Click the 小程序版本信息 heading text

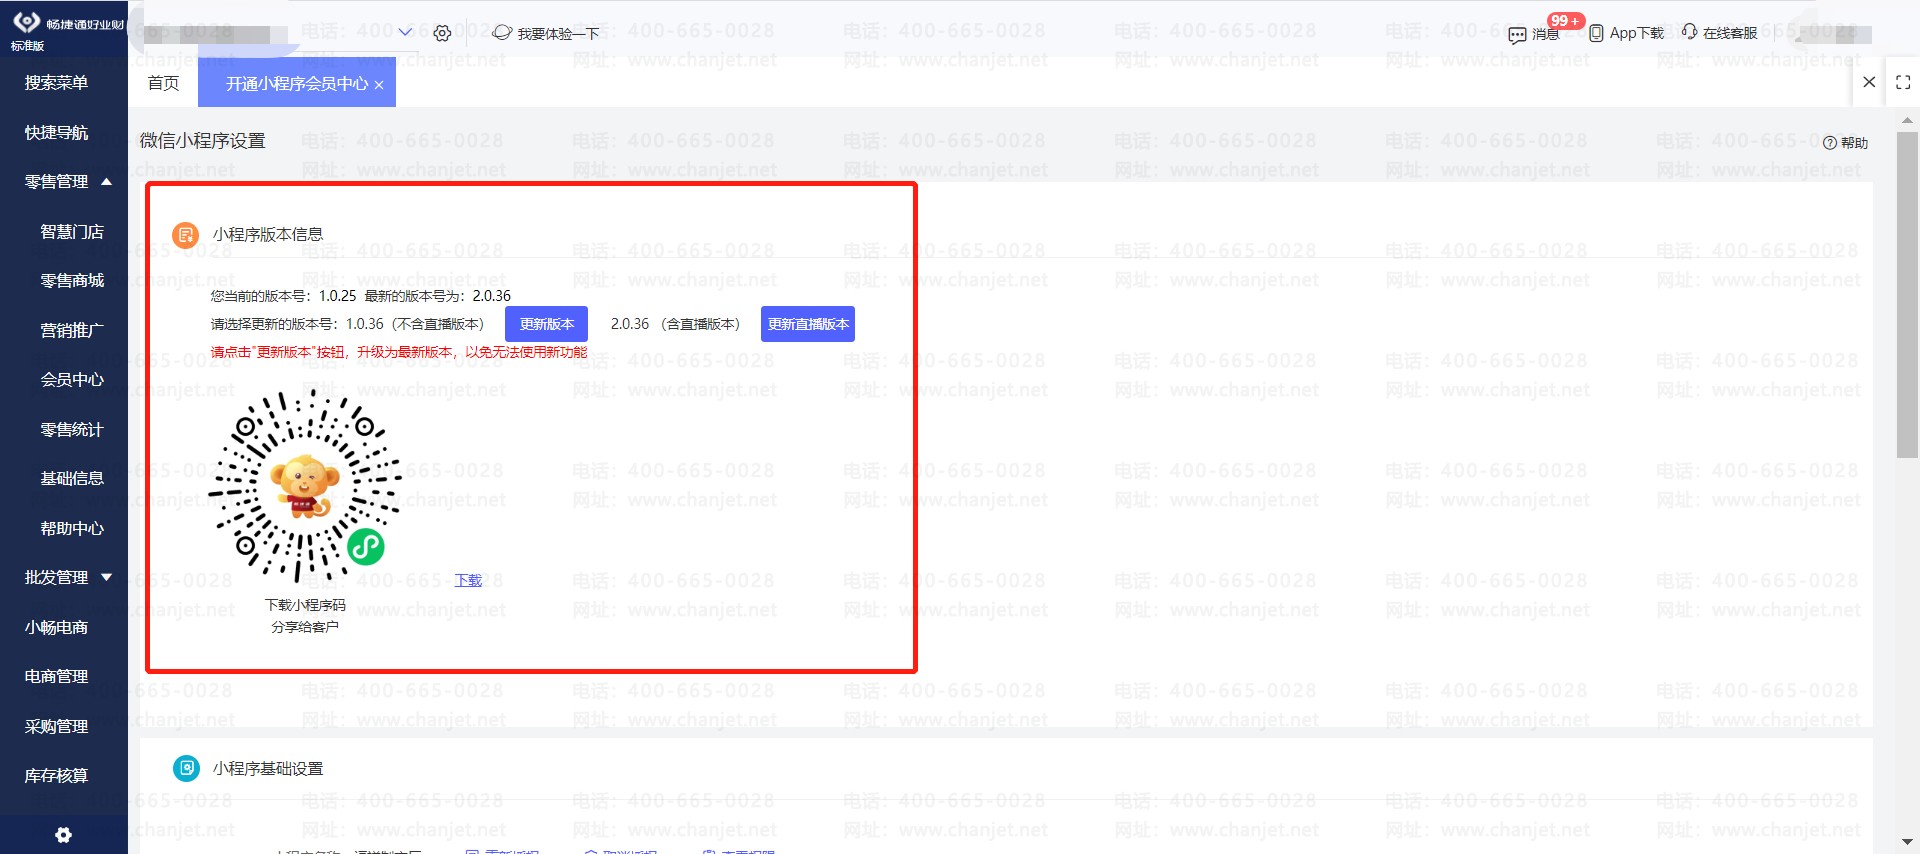coord(268,235)
